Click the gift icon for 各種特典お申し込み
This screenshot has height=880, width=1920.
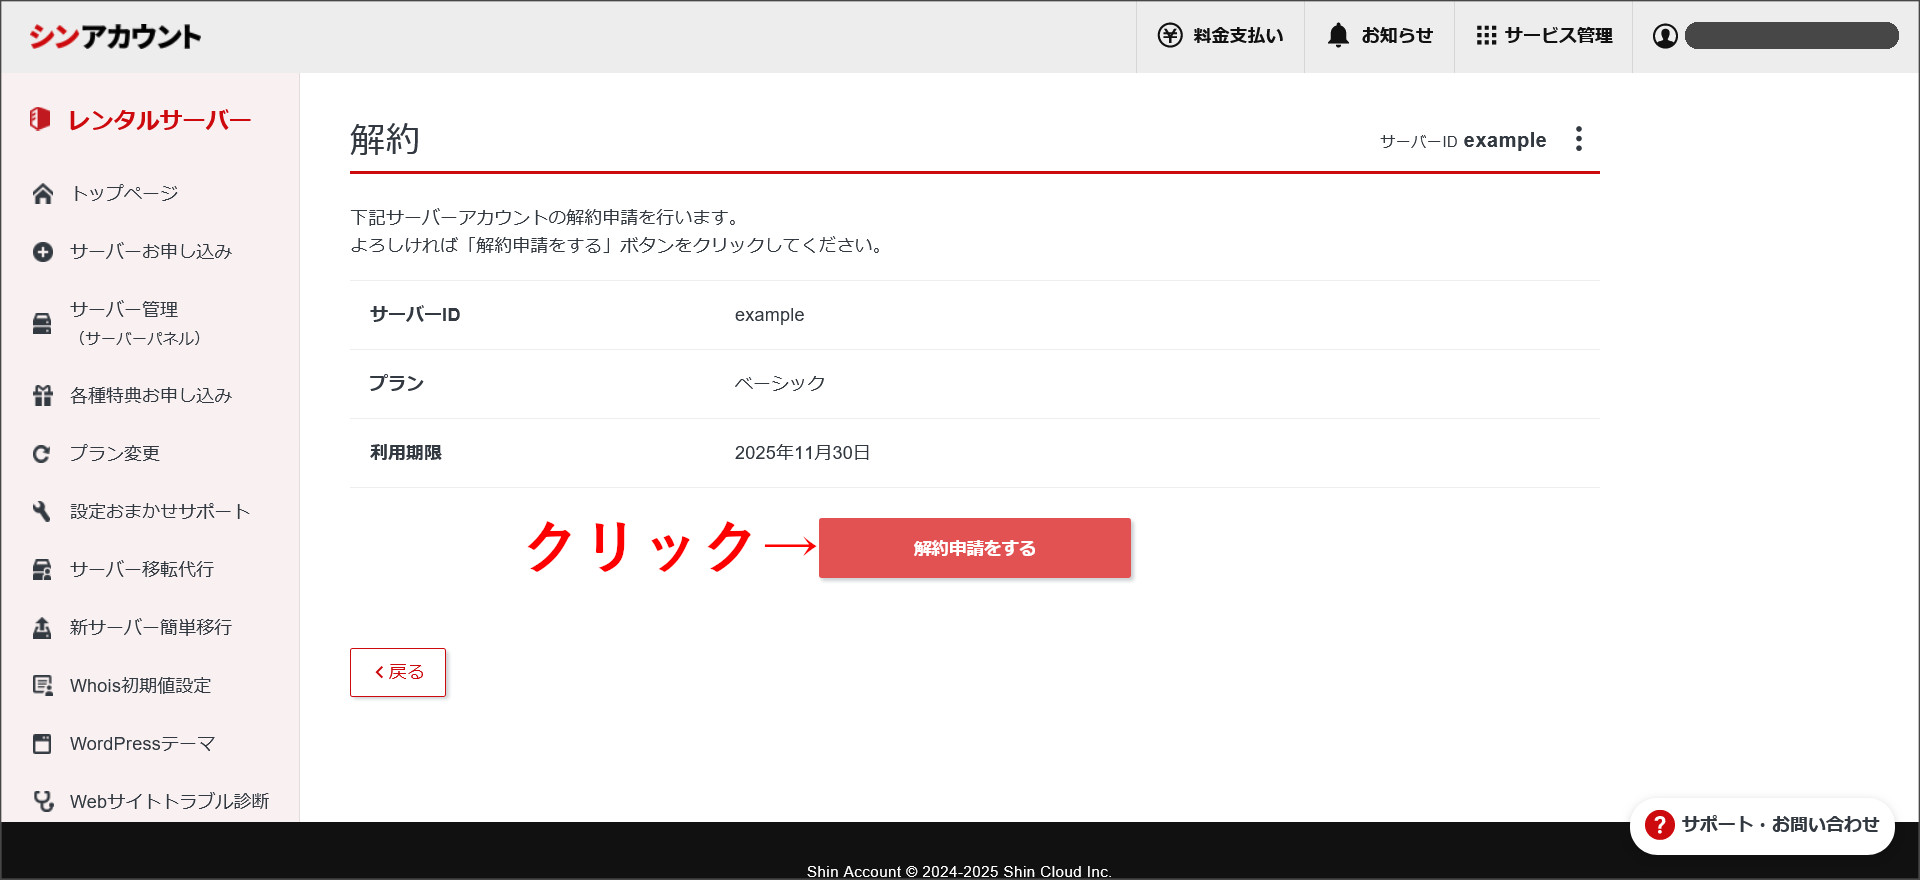pos(42,396)
